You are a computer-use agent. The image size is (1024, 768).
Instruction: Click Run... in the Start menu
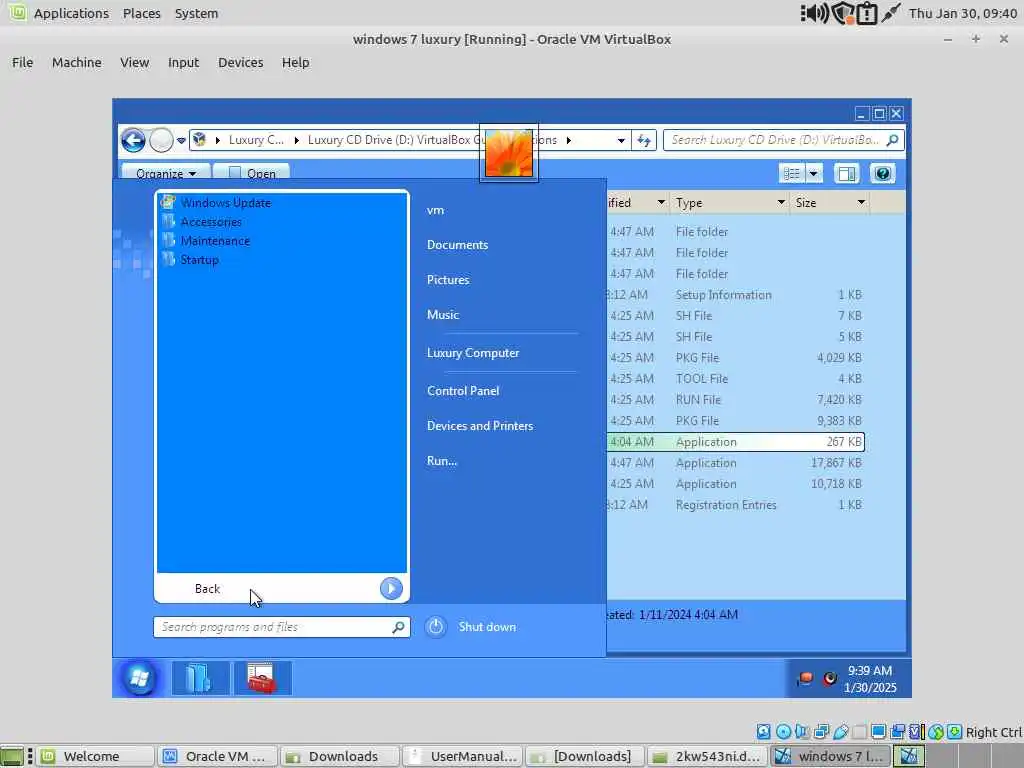tap(442, 460)
